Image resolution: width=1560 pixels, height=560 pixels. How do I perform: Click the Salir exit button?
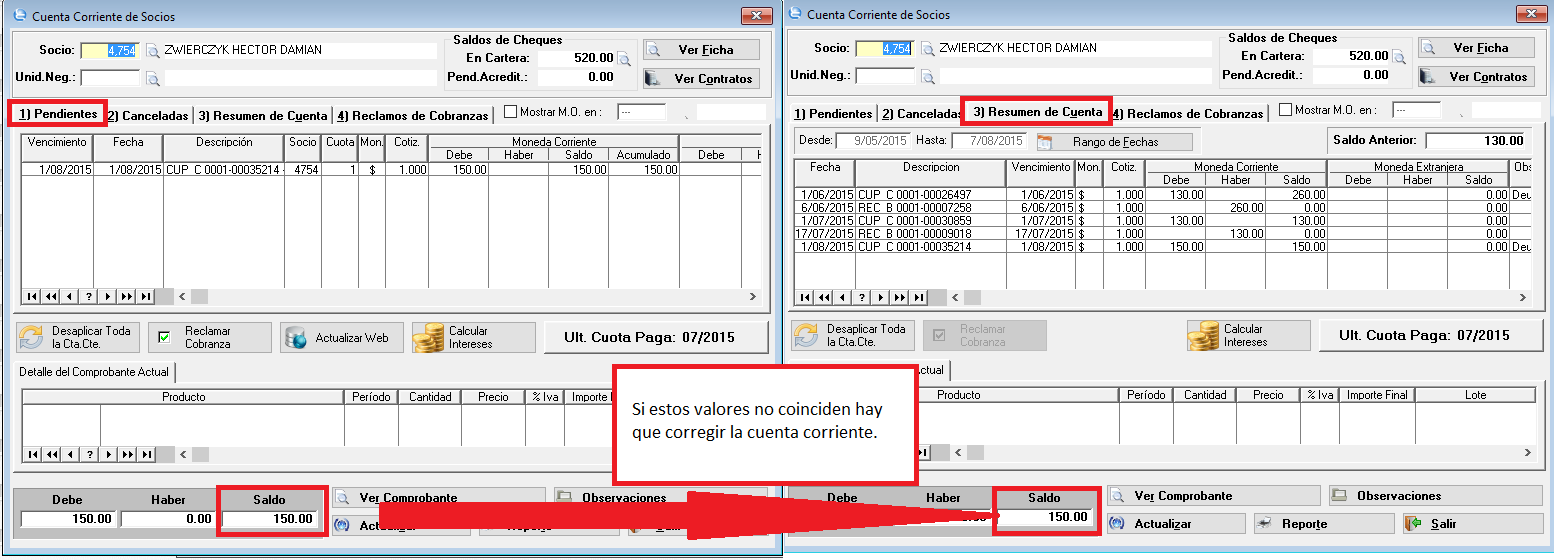pyautogui.click(x=1472, y=524)
